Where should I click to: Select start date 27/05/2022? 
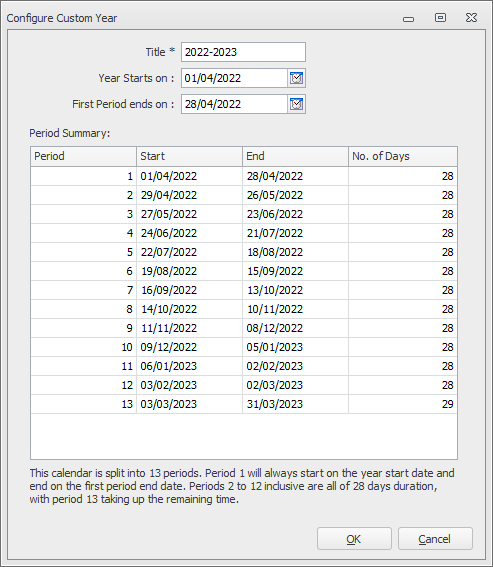point(190,214)
